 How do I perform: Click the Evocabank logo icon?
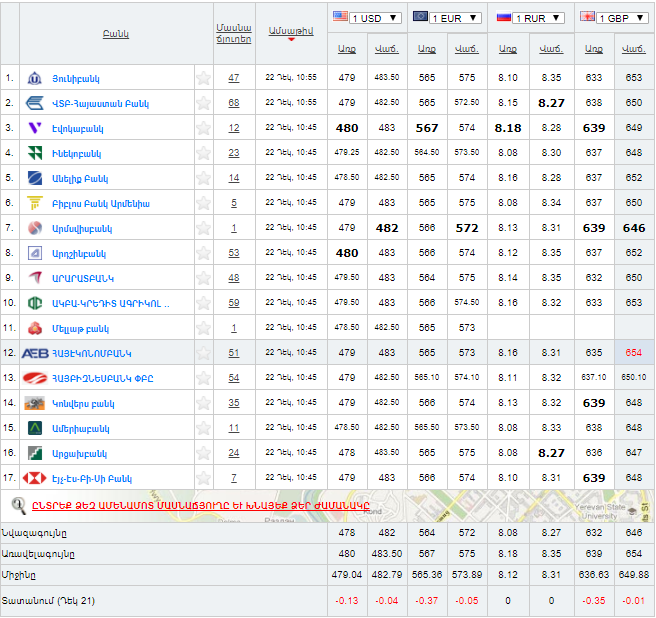pyautogui.click(x=34, y=128)
